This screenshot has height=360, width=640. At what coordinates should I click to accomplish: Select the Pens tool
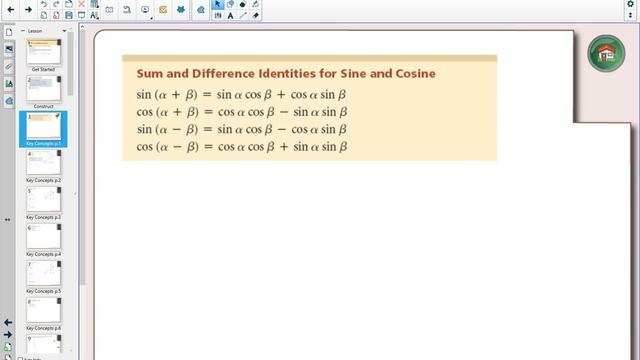pyautogui.click(x=218, y=16)
